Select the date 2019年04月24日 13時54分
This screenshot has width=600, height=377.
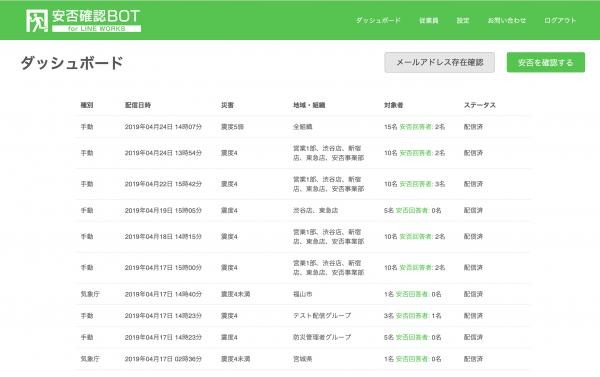pos(163,153)
